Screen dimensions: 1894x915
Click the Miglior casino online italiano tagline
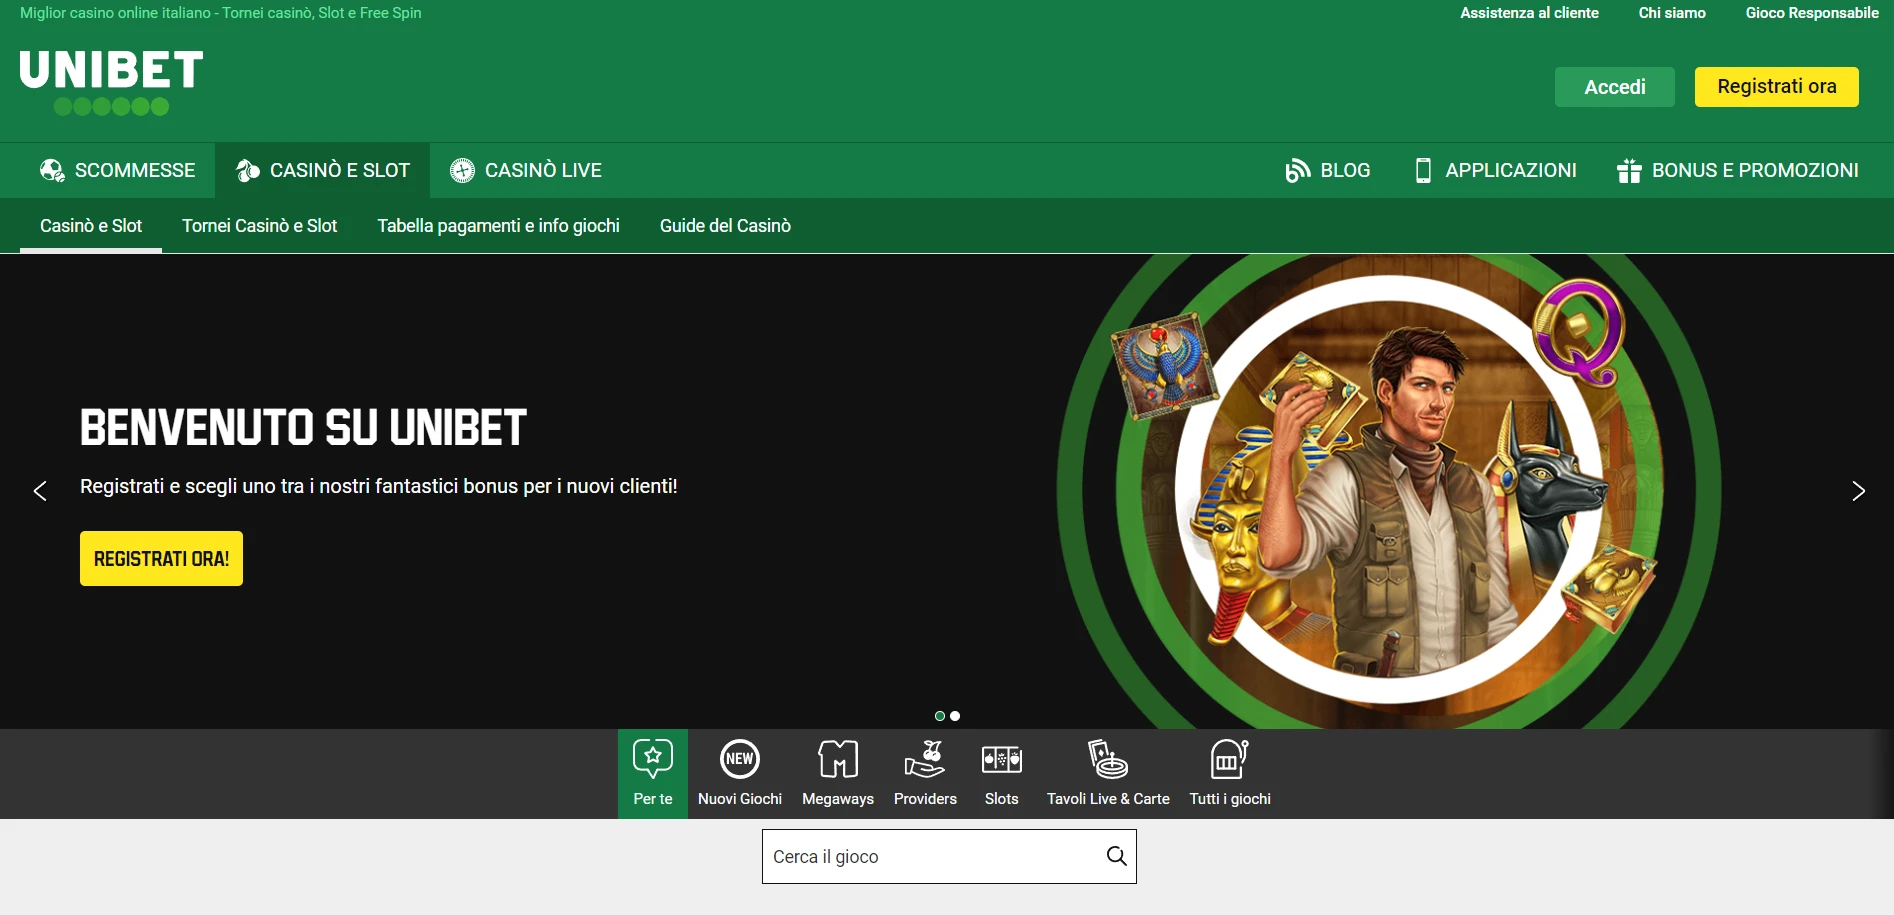tap(220, 13)
